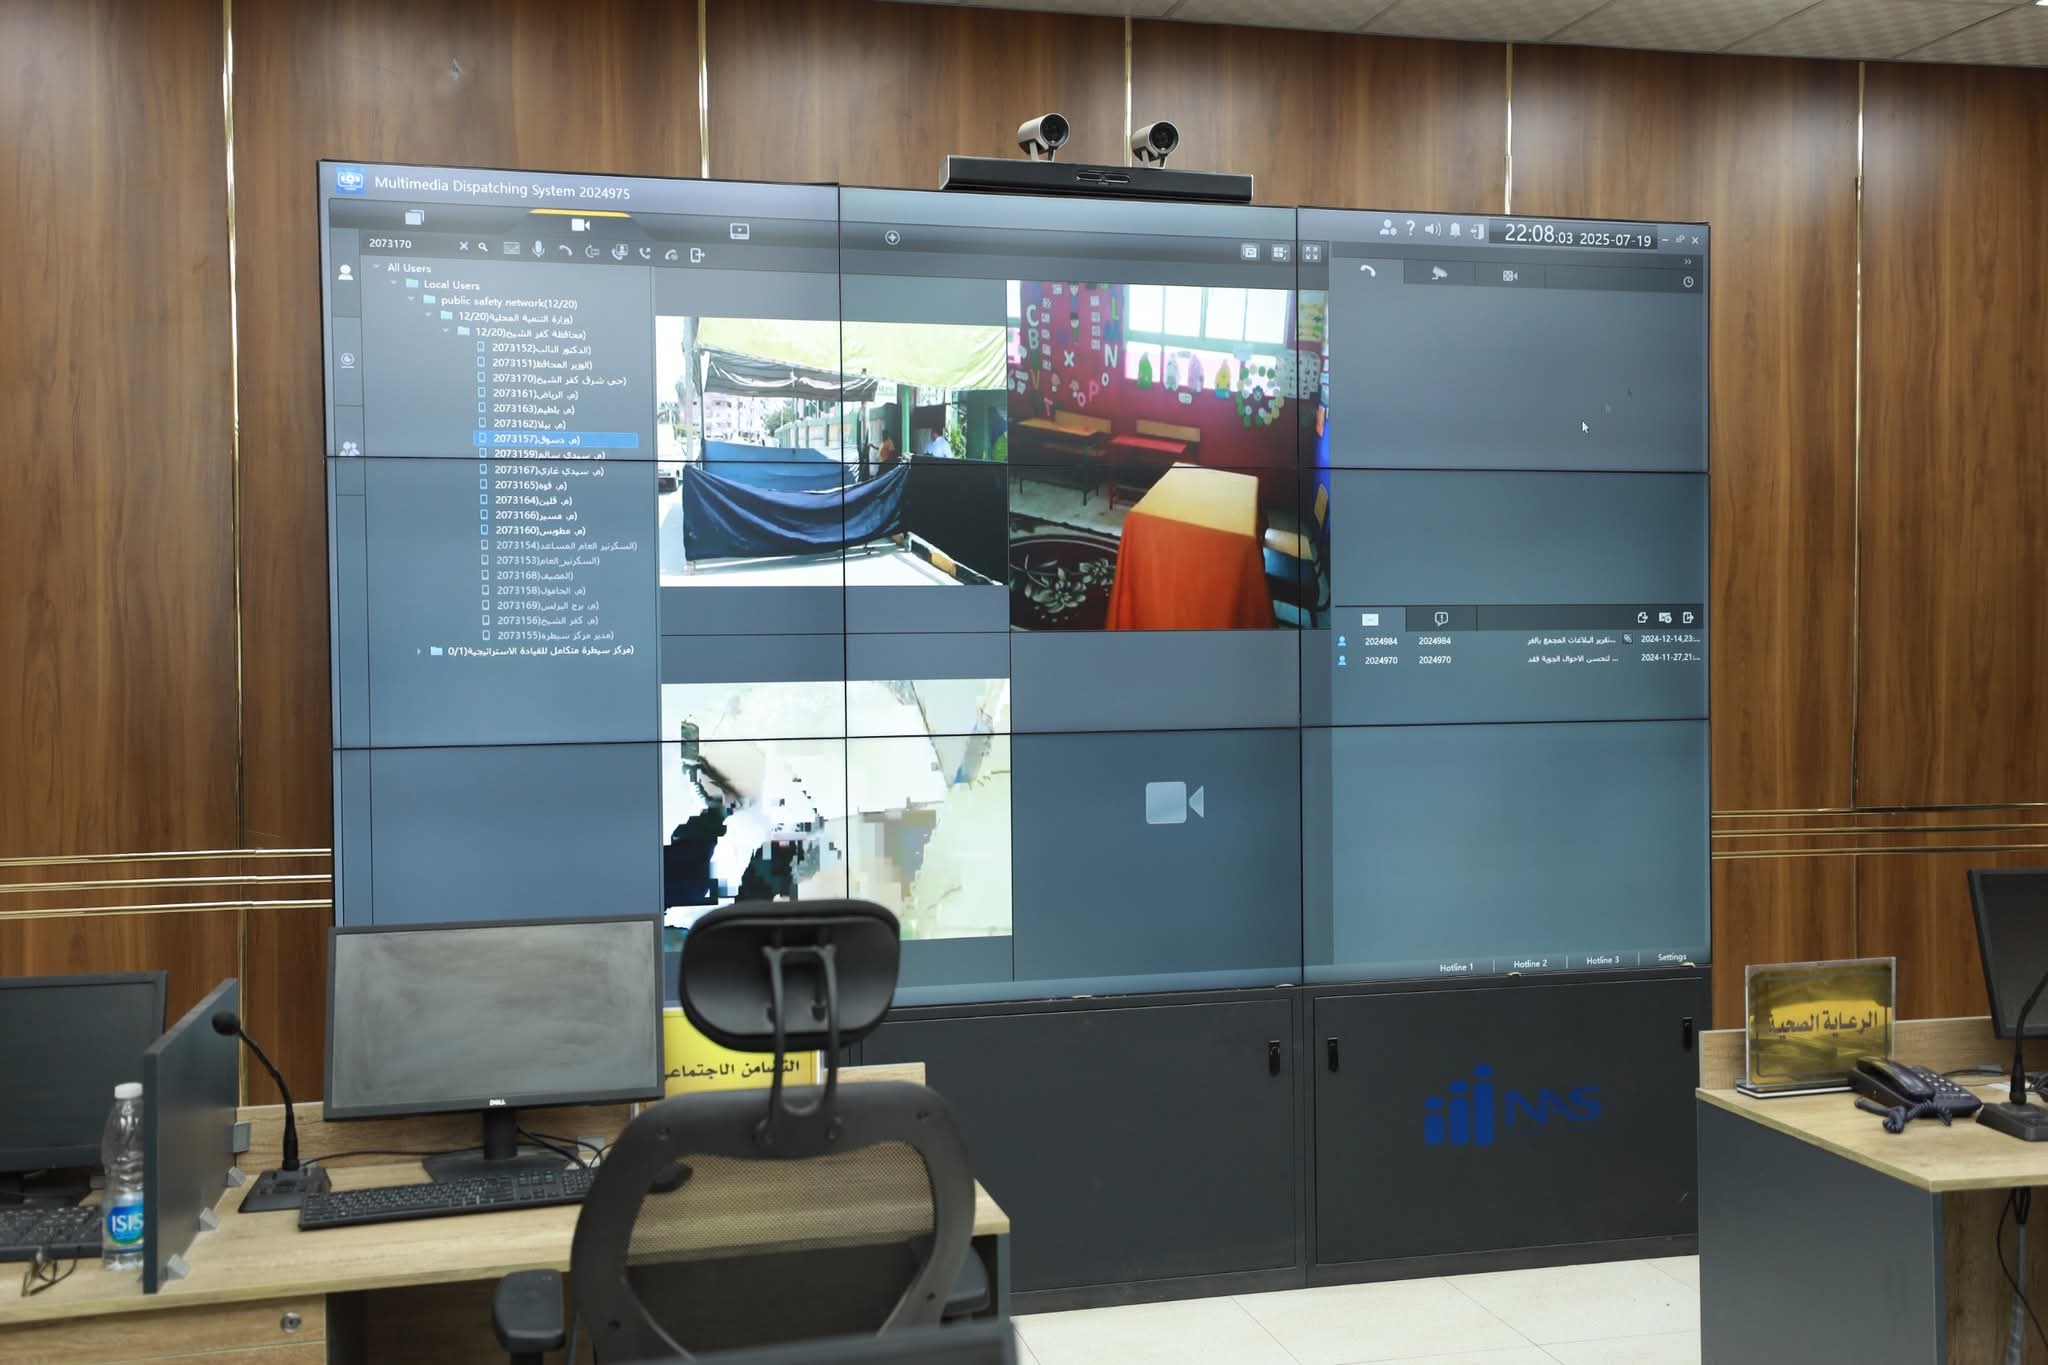Click the Hotline 2 button
The width and height of the screenshot is (2048, 1365).
point(1530,964)
